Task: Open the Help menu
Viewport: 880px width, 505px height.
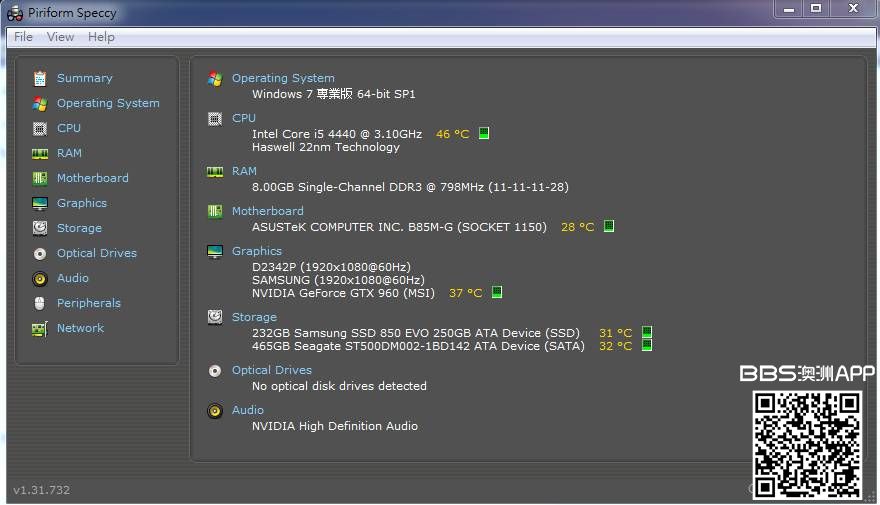Action: 101,37
